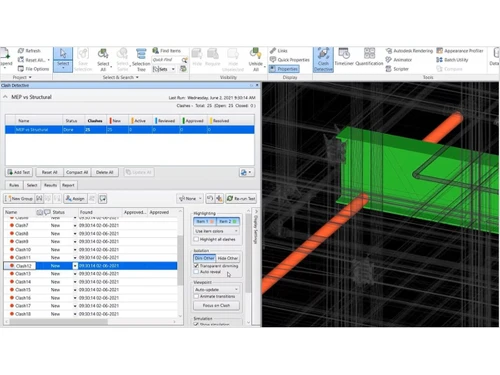
Task: Click the clash list horizontal scrollbar
Action: tap(58, 322)
